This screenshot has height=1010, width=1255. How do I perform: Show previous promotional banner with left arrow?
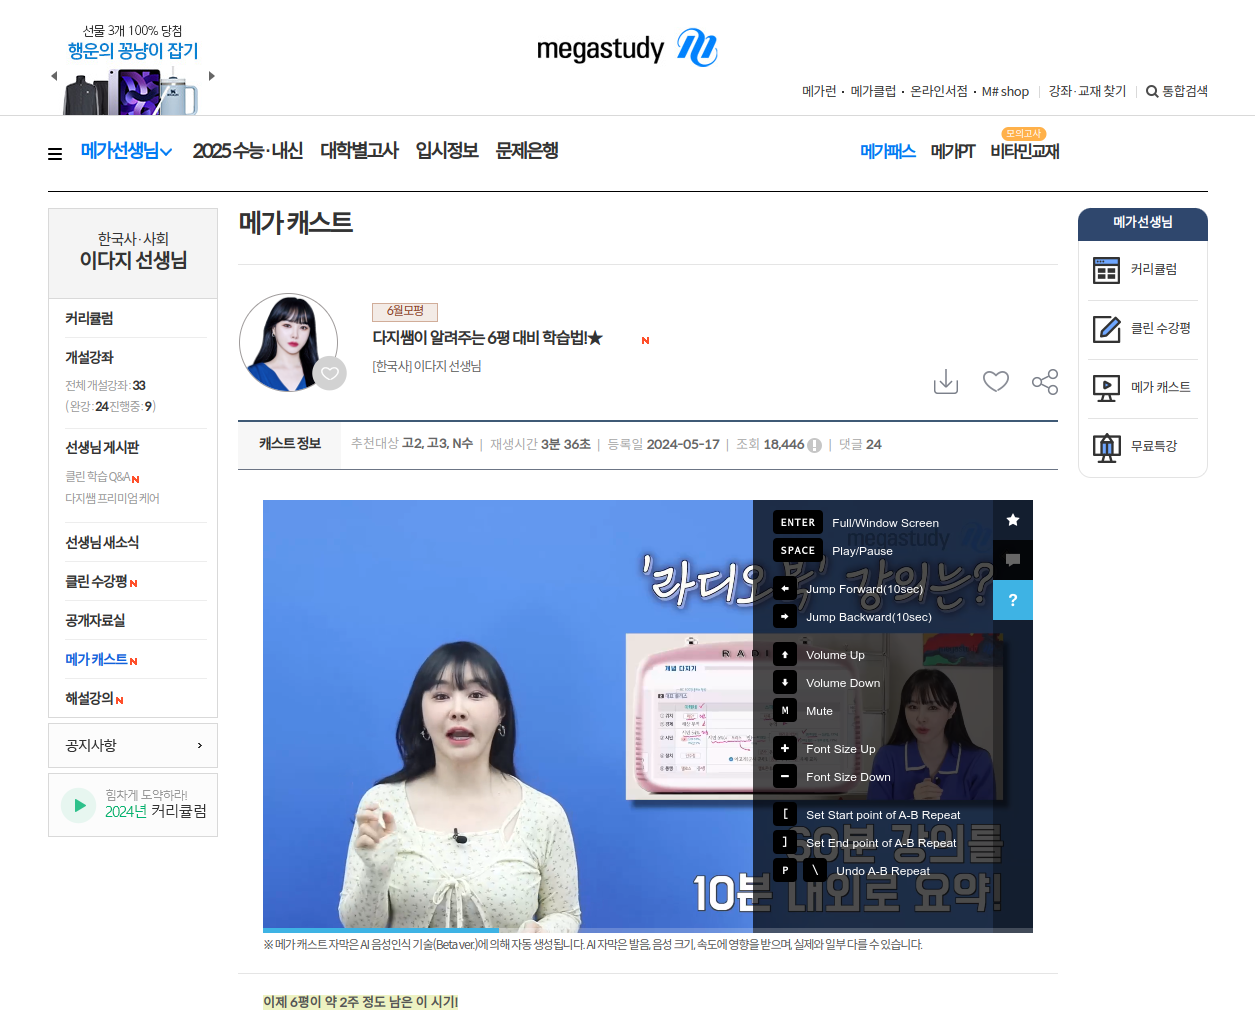[54, 76]
